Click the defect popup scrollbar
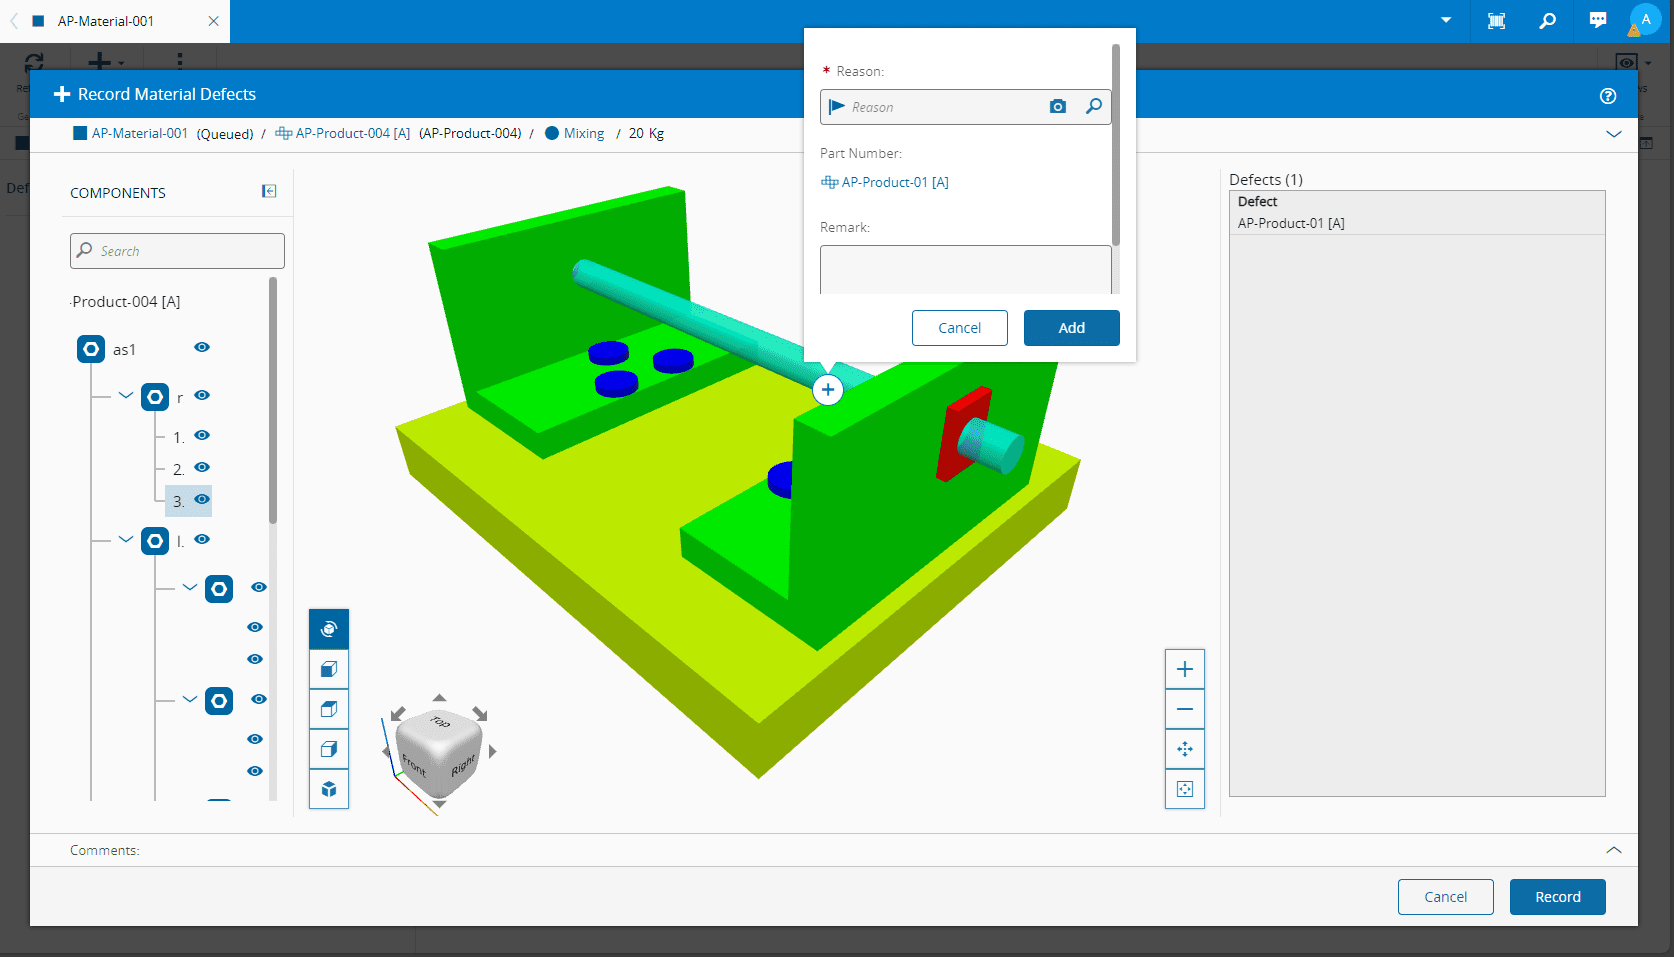Screen dimensions: 1674x957 (1116, 145)
